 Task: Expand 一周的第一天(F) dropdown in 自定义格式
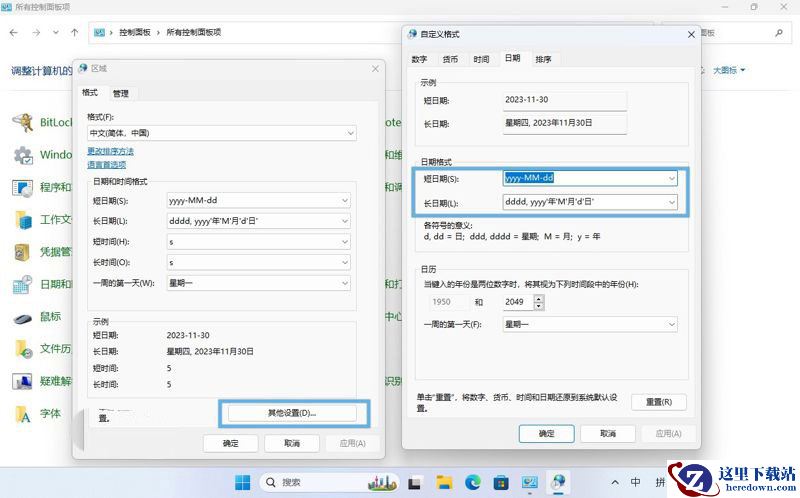(x=671, y=325)
